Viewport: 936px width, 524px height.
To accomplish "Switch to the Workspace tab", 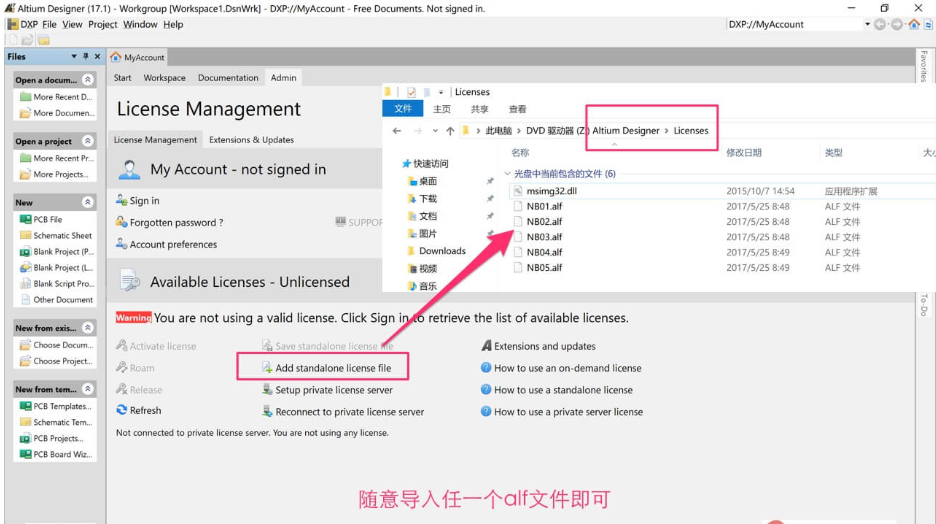I will coord(164,78).
